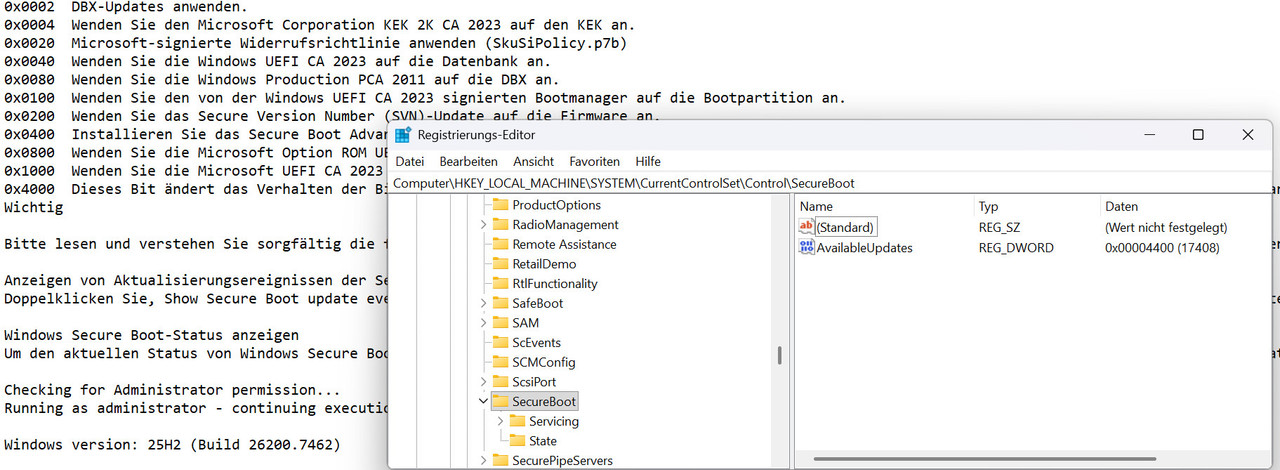Select the SafeBoot folder icon
The width and height of the screenshot is (1280, 470).
click(x=501, y=303)
